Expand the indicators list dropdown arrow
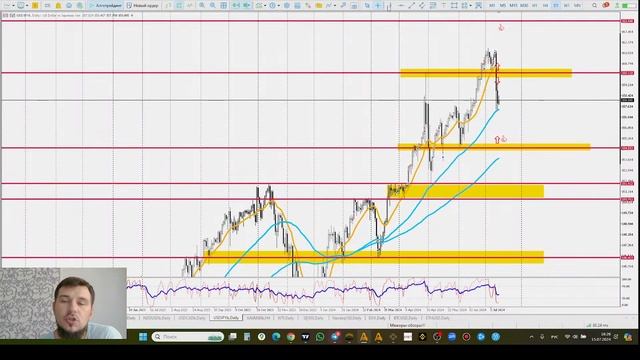This screenshot has width=640, height=360. 265,6
